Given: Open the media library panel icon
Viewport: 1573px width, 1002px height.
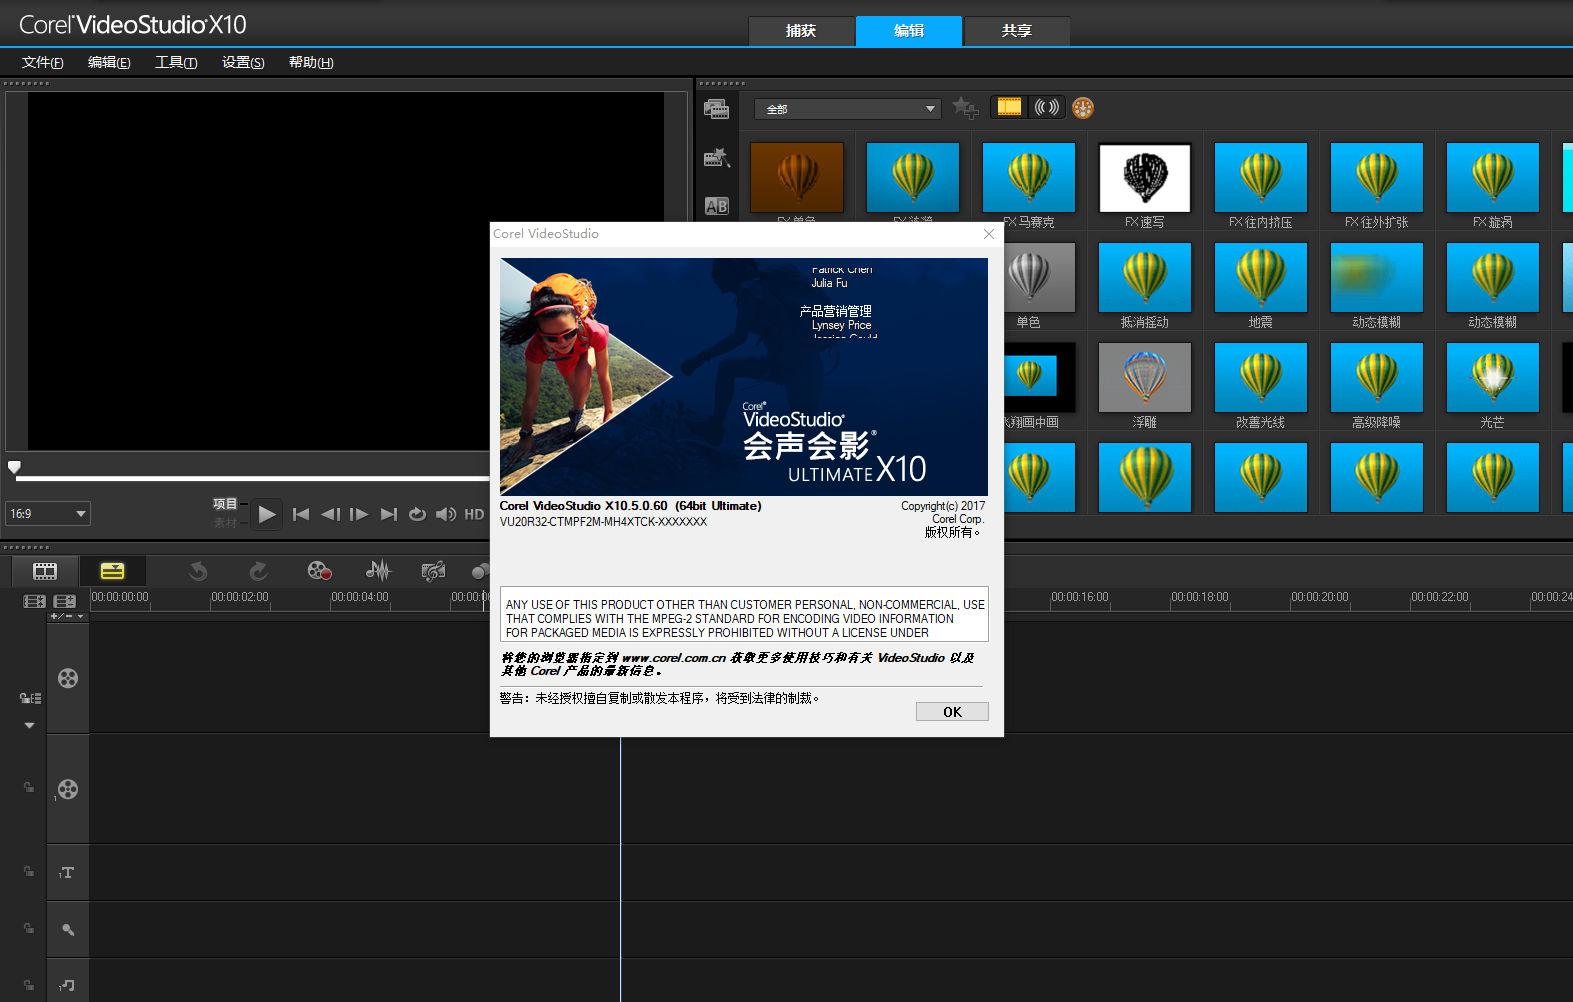Looking at the screenshot, I should coord(716,109).
